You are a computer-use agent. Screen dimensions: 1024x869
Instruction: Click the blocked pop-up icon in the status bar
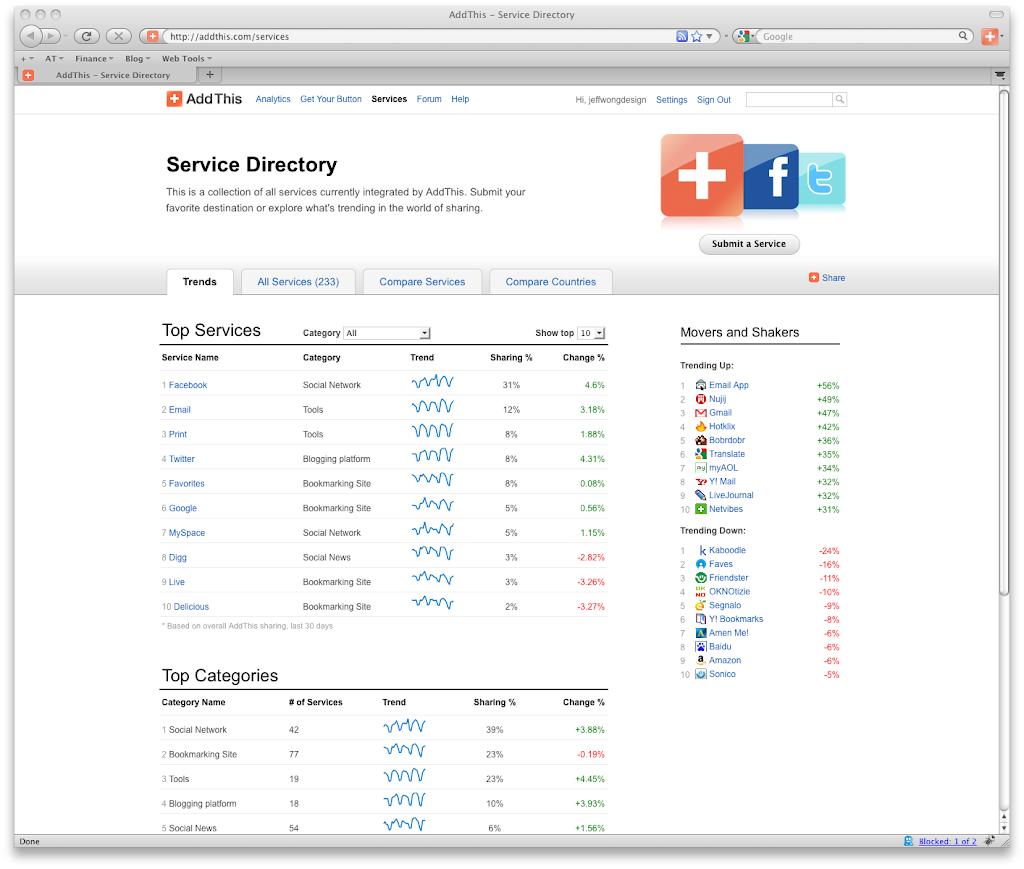point(908,841)
